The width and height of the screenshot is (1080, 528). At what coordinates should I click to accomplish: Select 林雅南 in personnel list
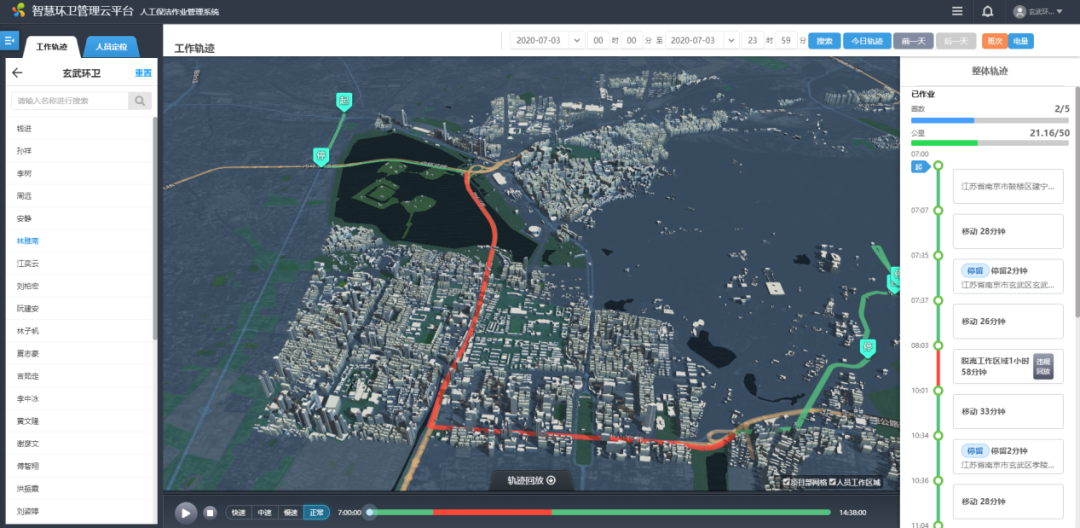(x=81, y=241)
